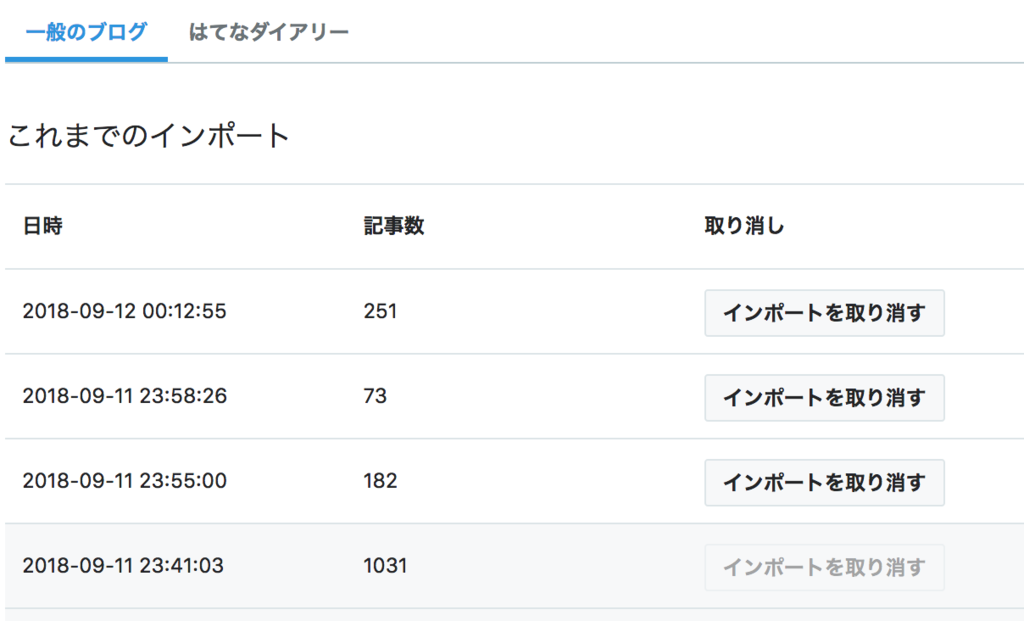The height and width of the screenshot is (621, 1024).
Task: Select the article count 73
Action: point(376,396)
